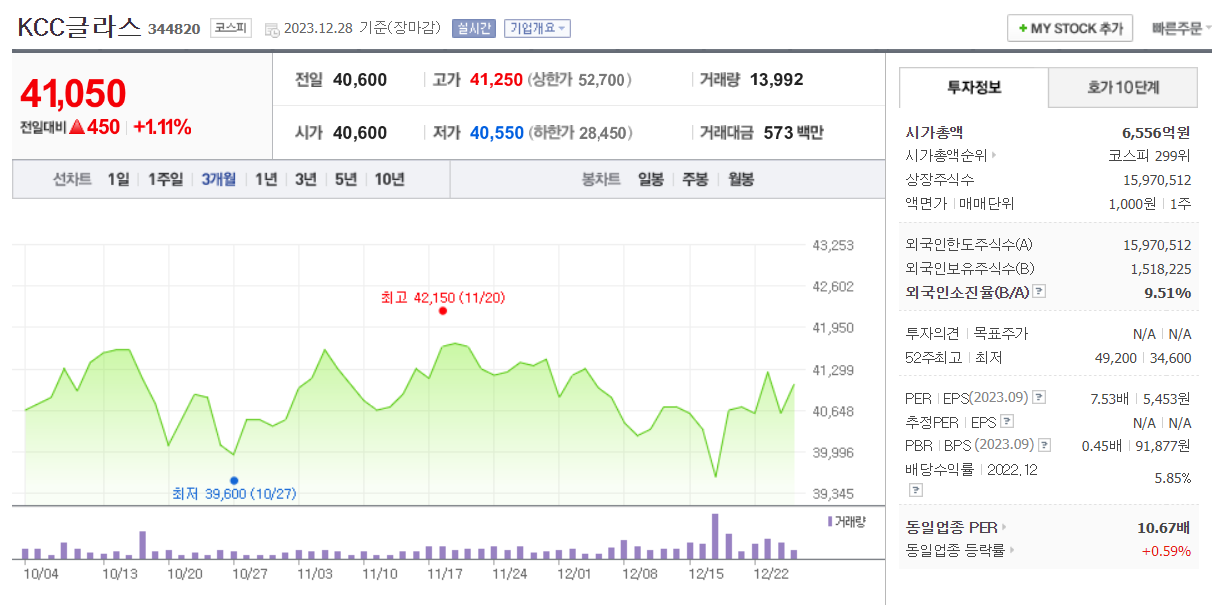Click the current price 41,050
This screenshot has height=605, width=1223.
[73, 93]
